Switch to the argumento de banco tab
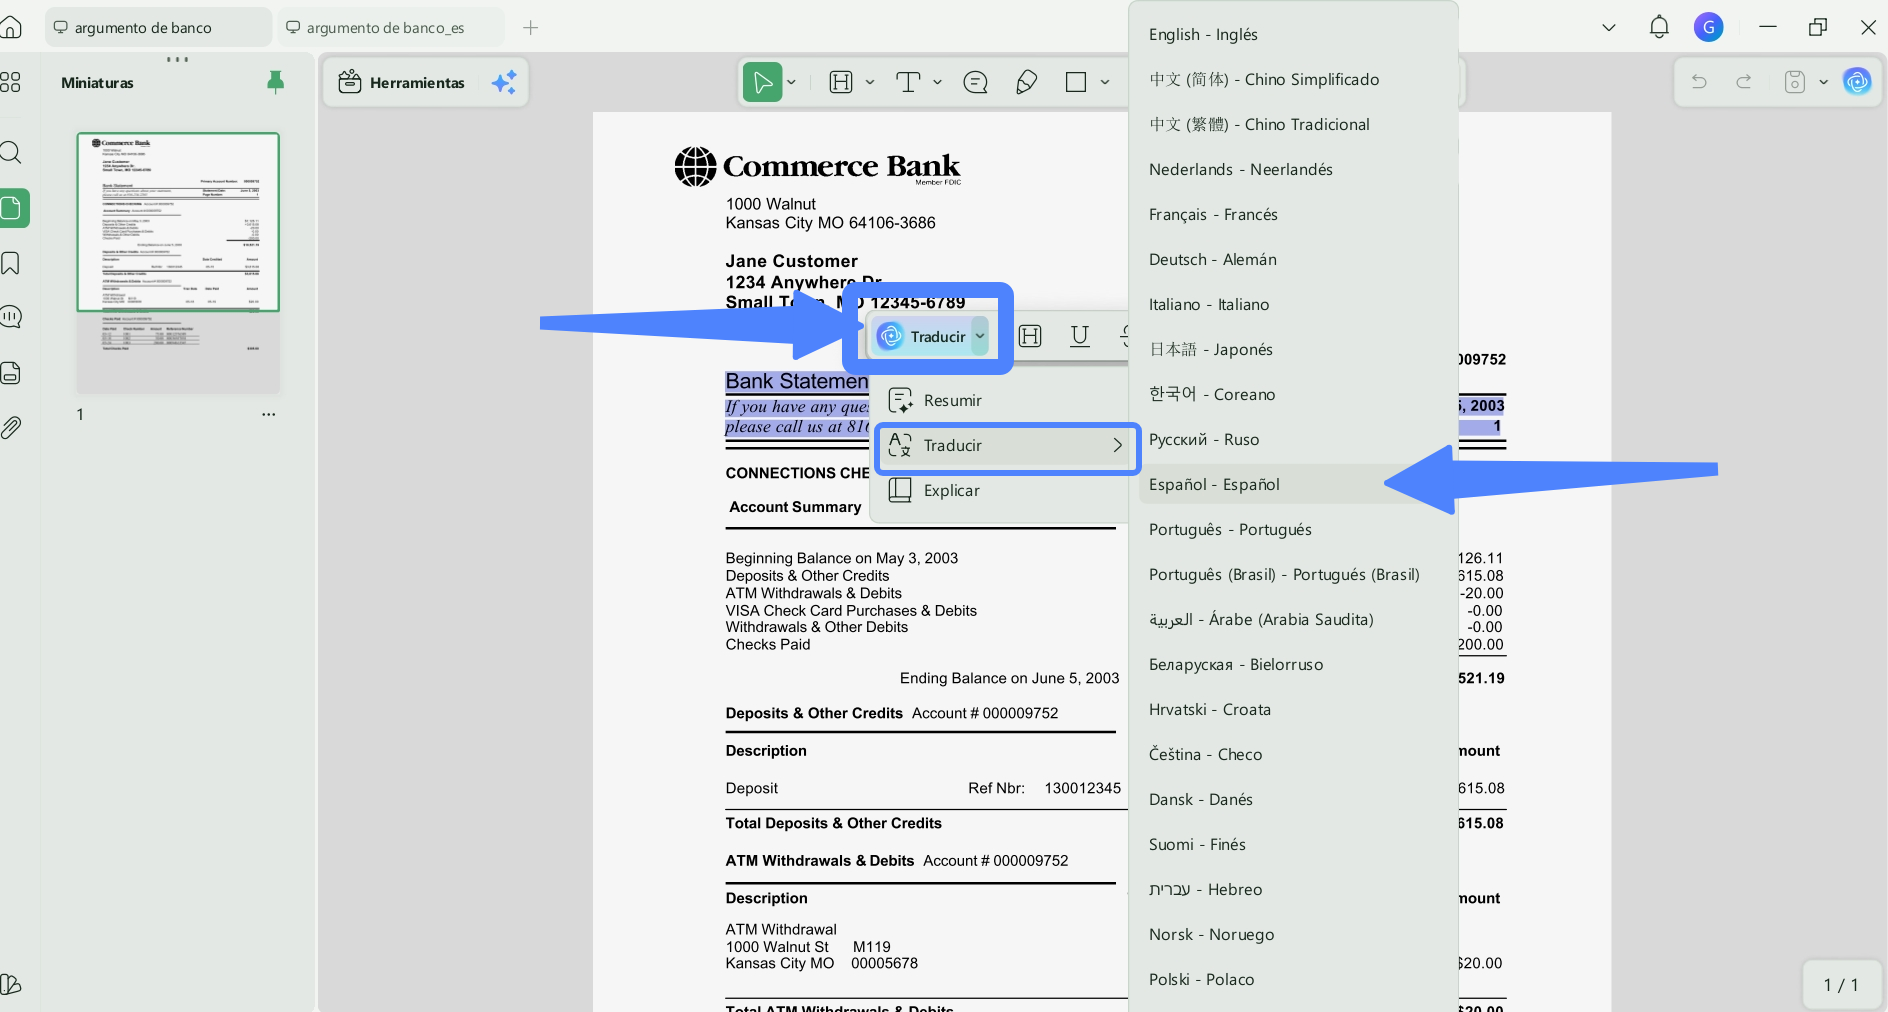The height and width of the screenshot is (1012, 1888). [158, 27]
